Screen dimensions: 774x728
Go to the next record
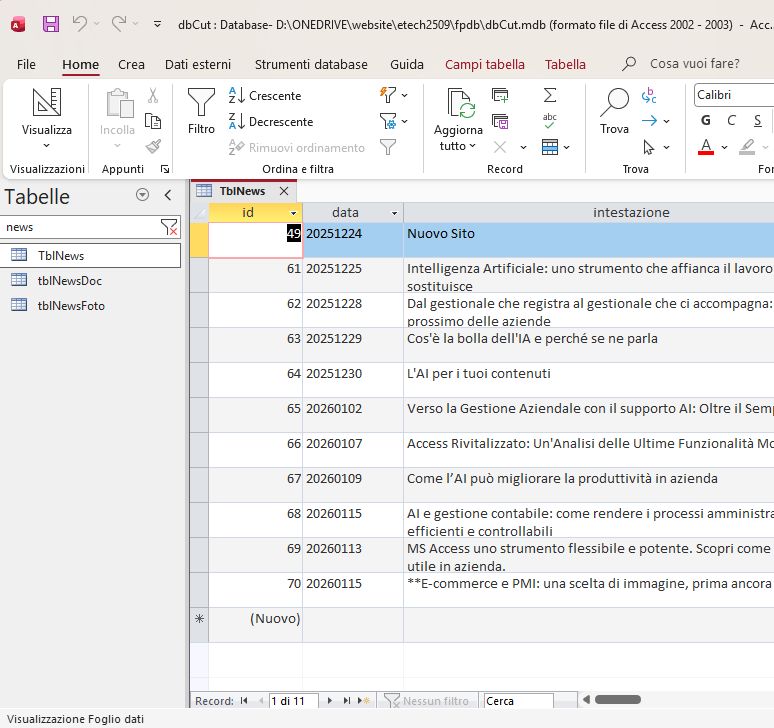coord(330,700)
